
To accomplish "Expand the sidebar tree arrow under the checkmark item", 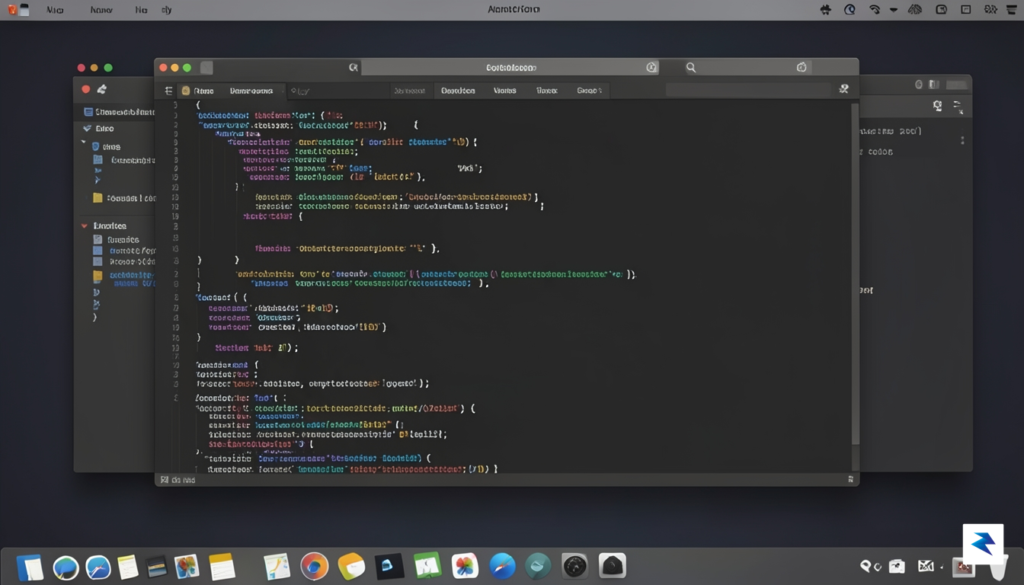I will (84, 142).
